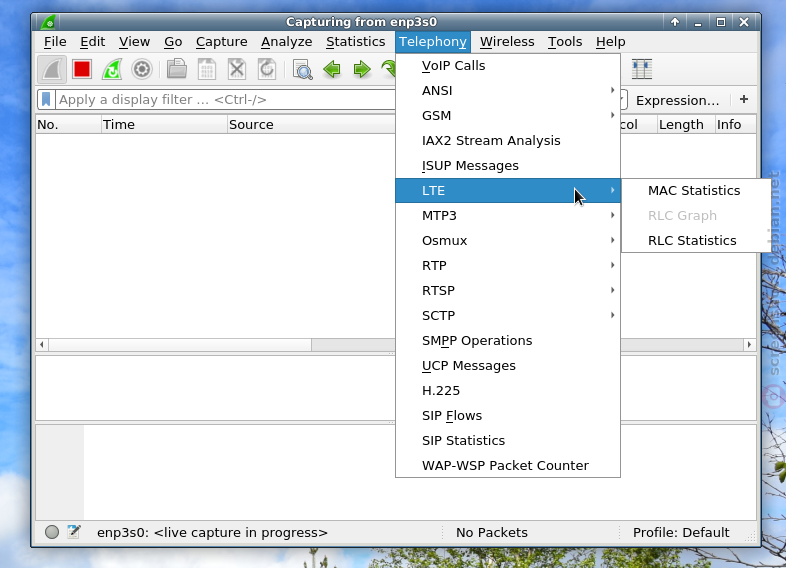
Task: Click the Wireshark icon in title bar
Action: point(49,22)
